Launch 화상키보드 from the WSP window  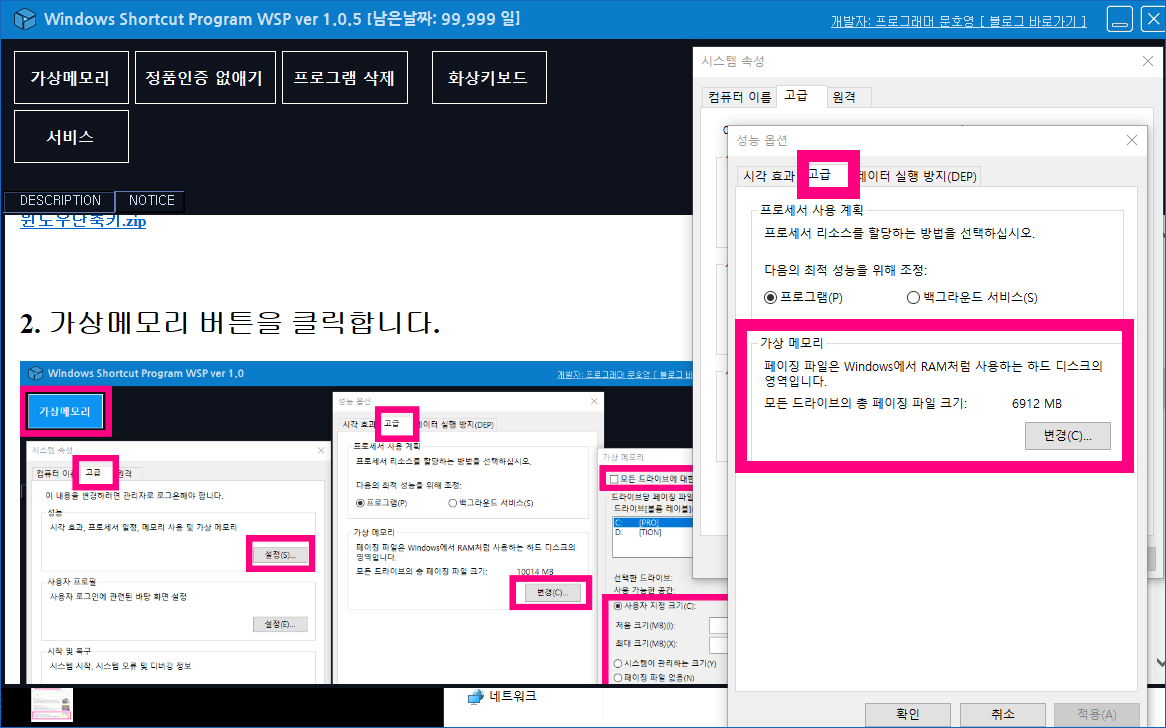[489, 77]
